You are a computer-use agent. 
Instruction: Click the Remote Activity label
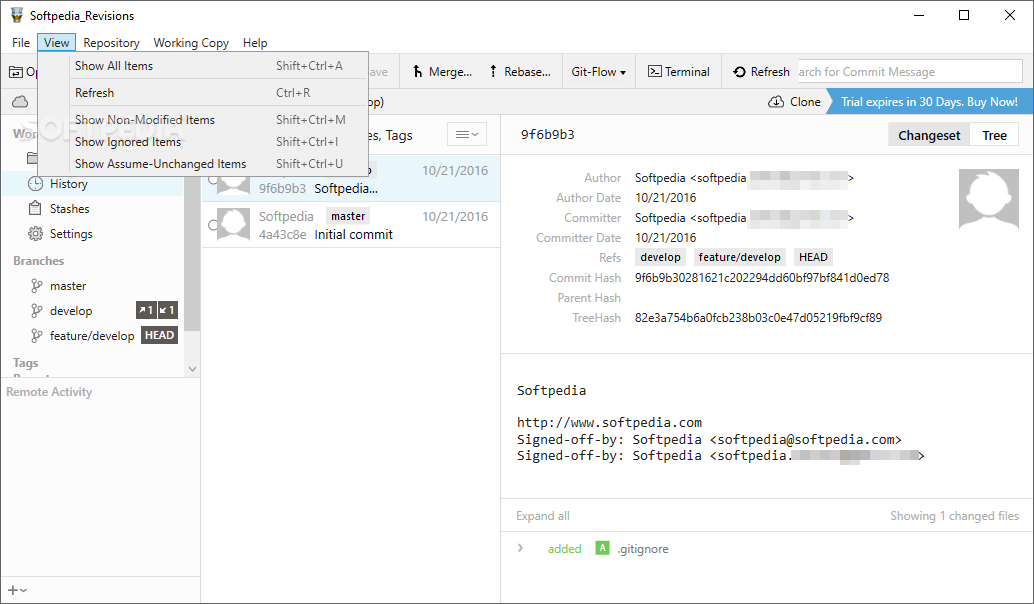point(49,392)
